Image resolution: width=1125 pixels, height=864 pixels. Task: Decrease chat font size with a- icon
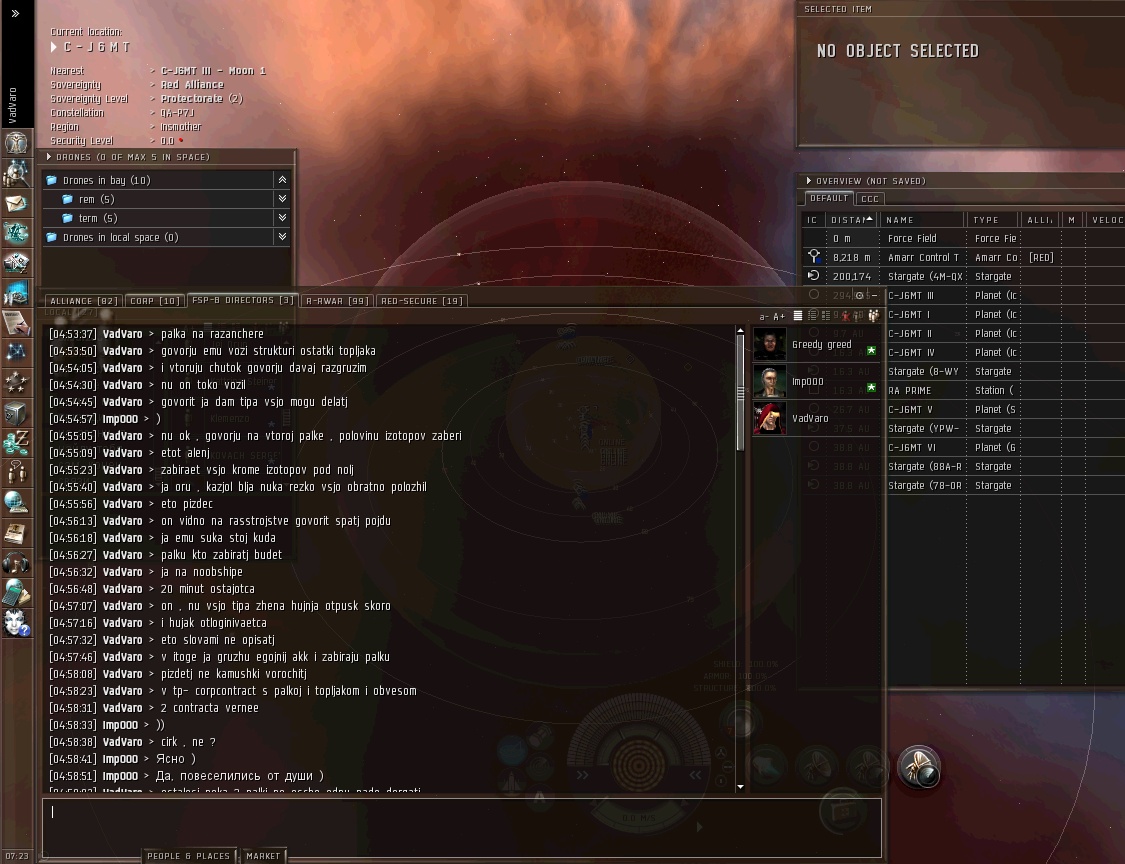pos(763,316)
